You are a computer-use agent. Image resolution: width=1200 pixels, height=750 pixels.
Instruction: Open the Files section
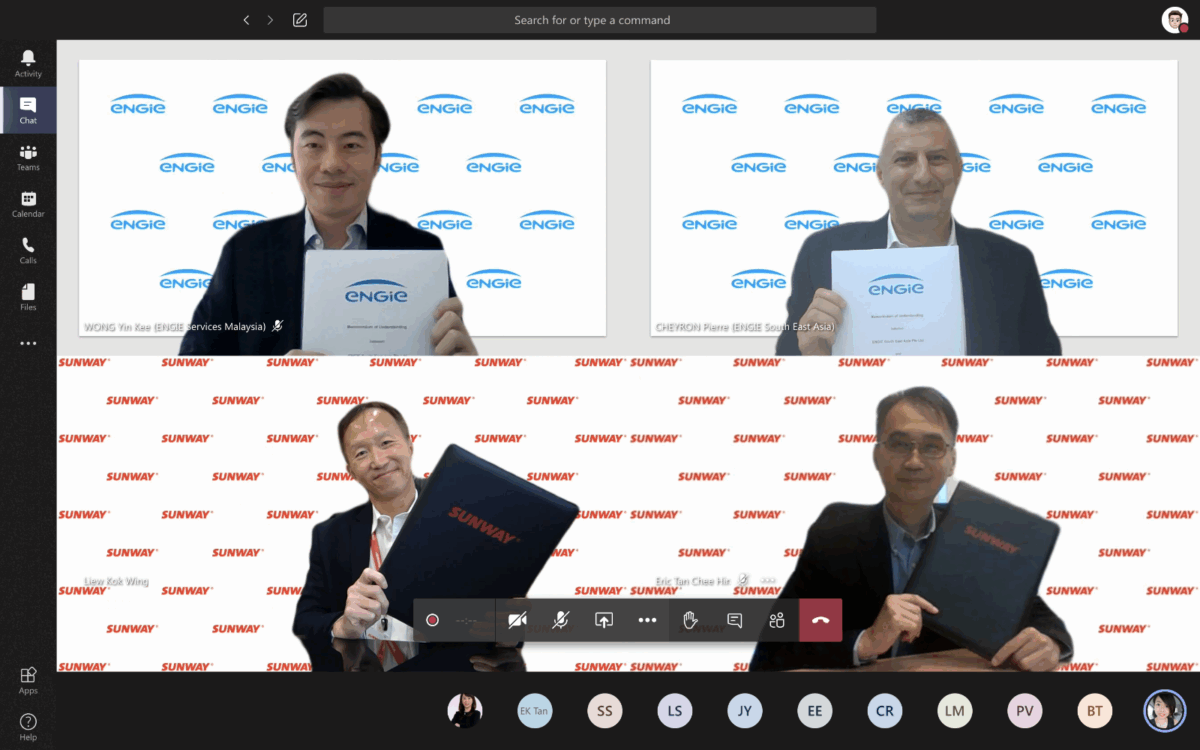click(x=28, y=297)
